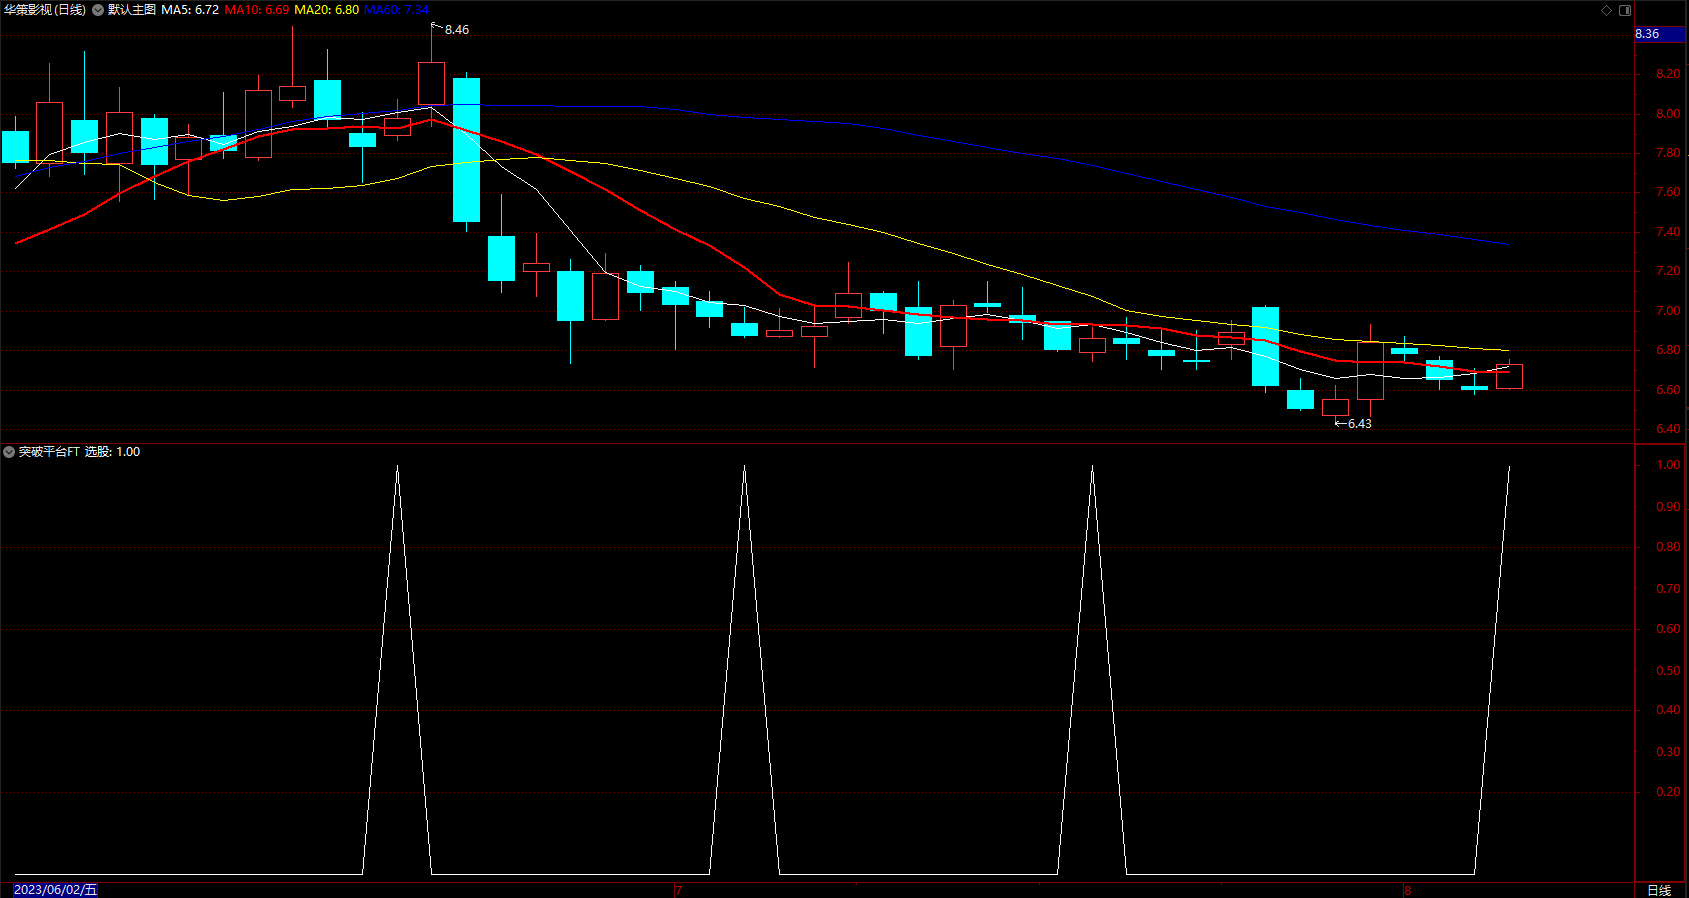Click the MA20: 6.80 readout
1689x898 pixels.
(x=327, y=10)
